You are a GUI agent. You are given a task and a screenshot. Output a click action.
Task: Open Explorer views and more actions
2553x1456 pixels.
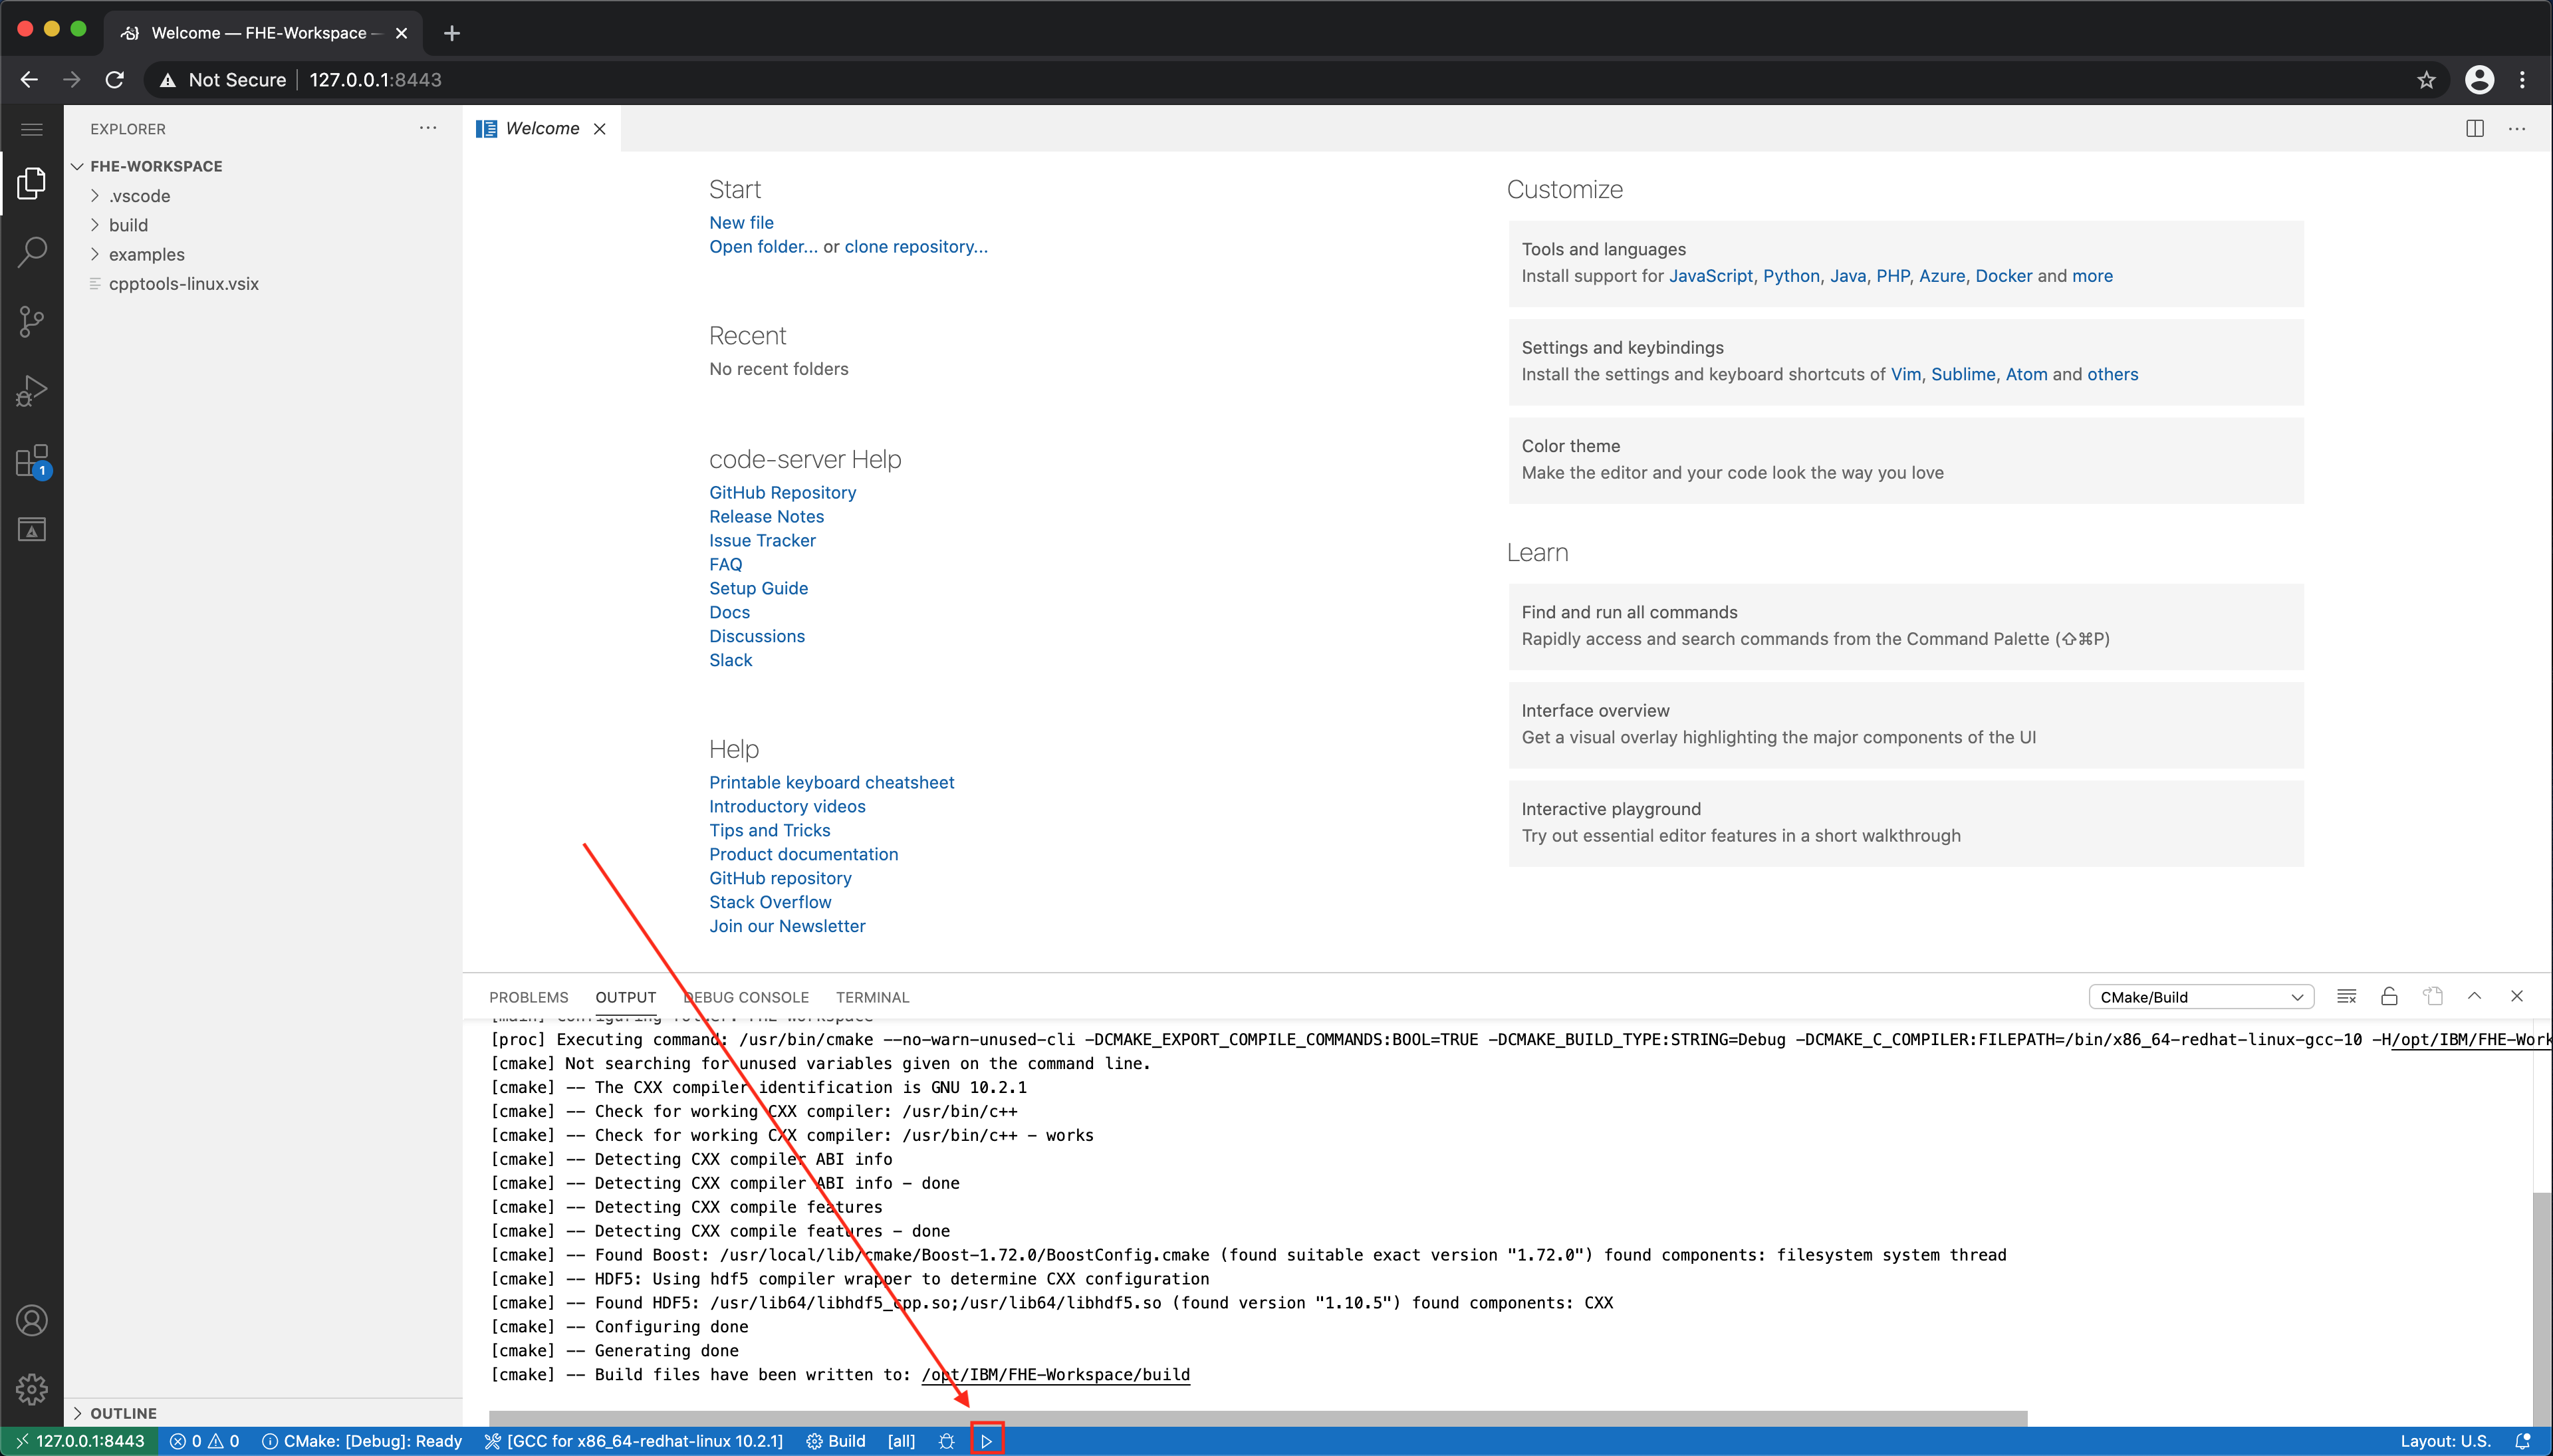(428, 128)
